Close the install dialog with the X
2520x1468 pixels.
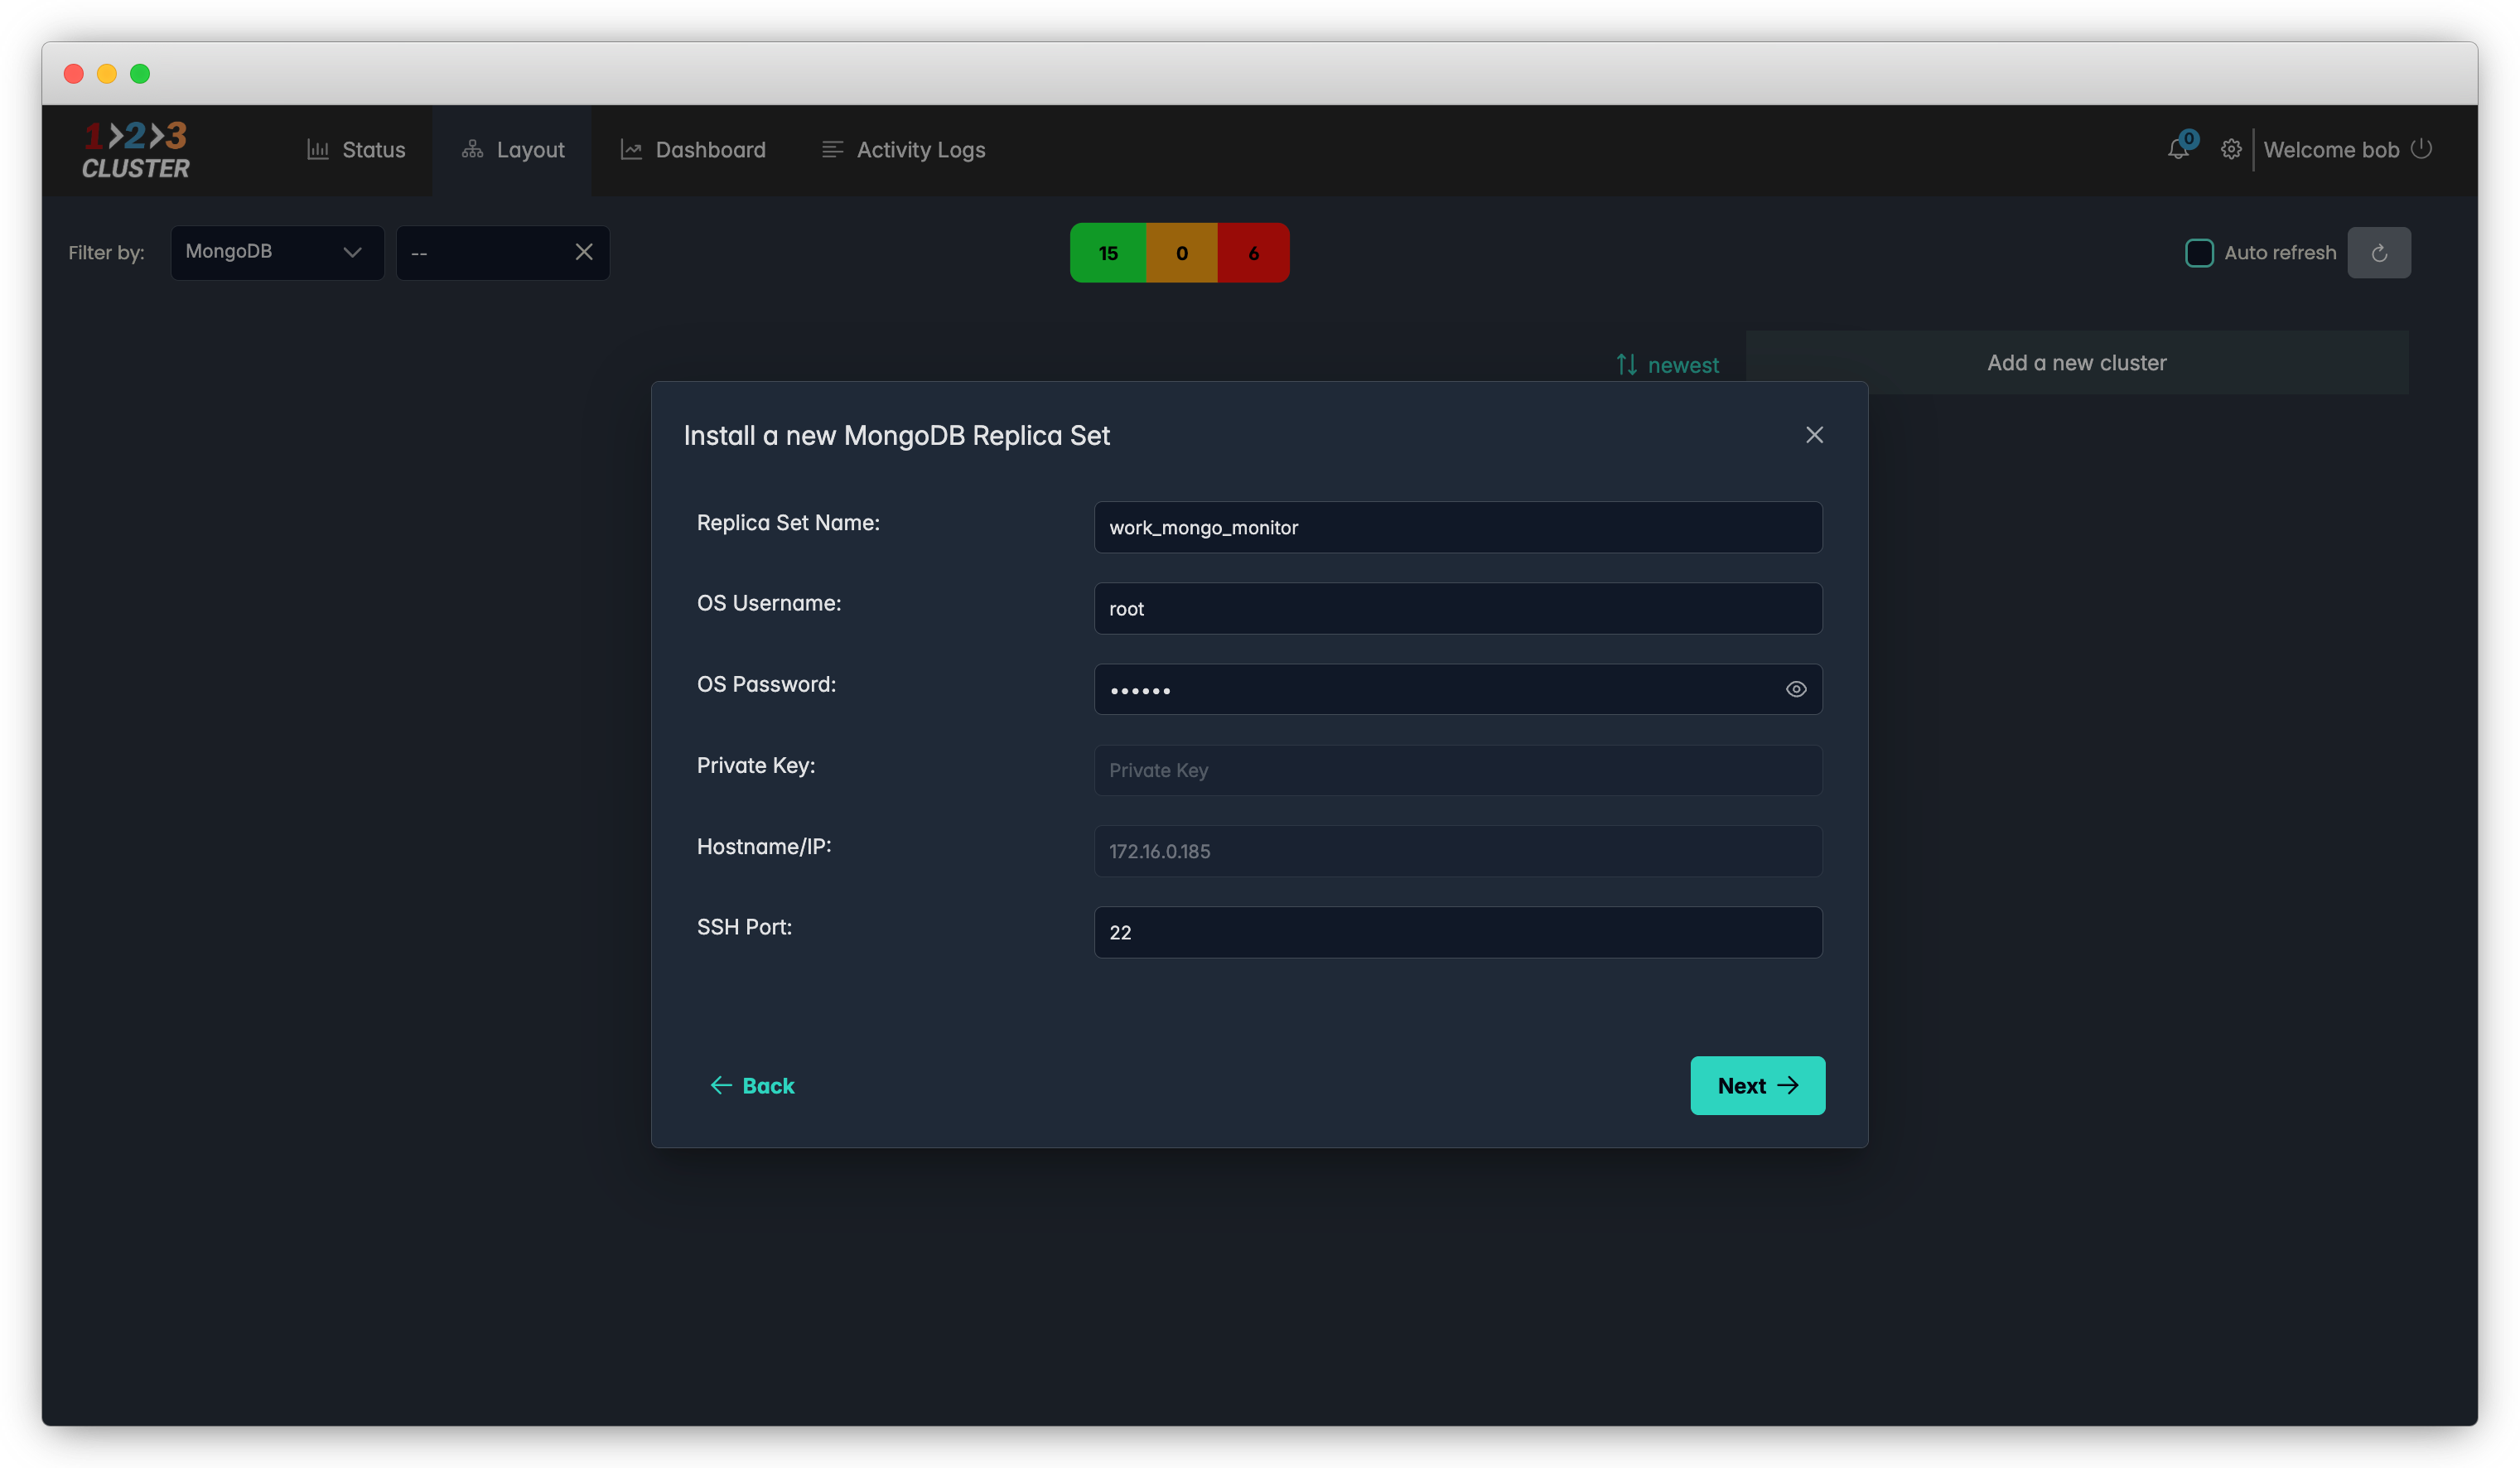pyautogui.click(x=1814, y=435)
